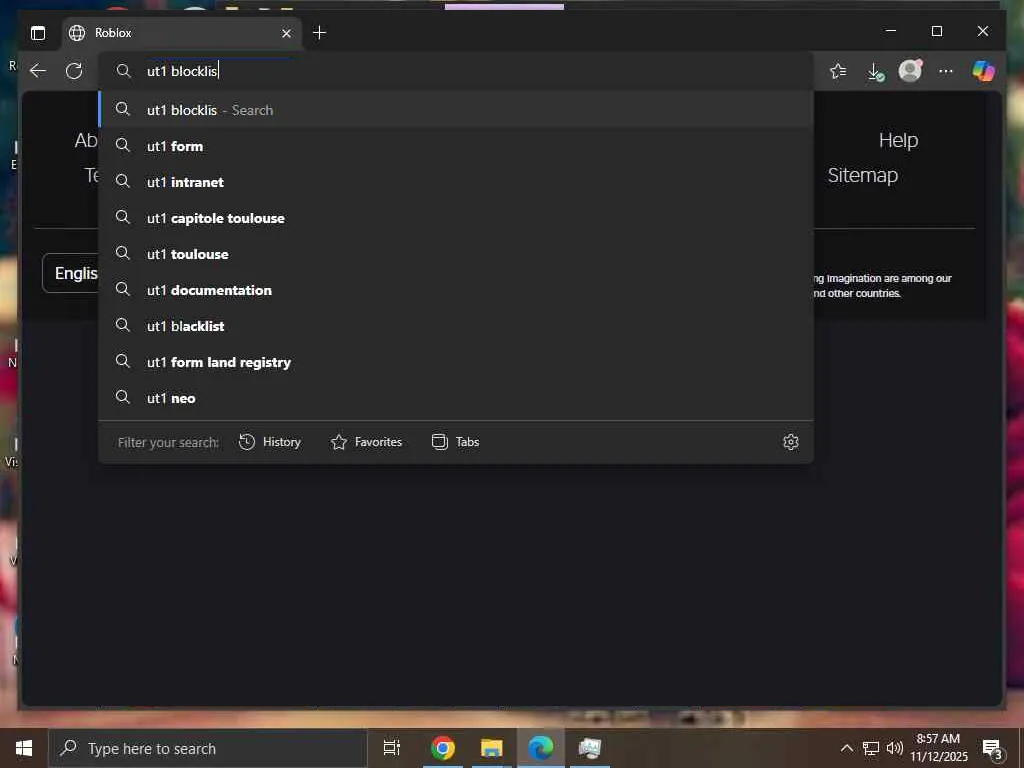This screenshot has width=1024, height=768.
Task: Select the Roblox tab
Action: click(182, 33)
